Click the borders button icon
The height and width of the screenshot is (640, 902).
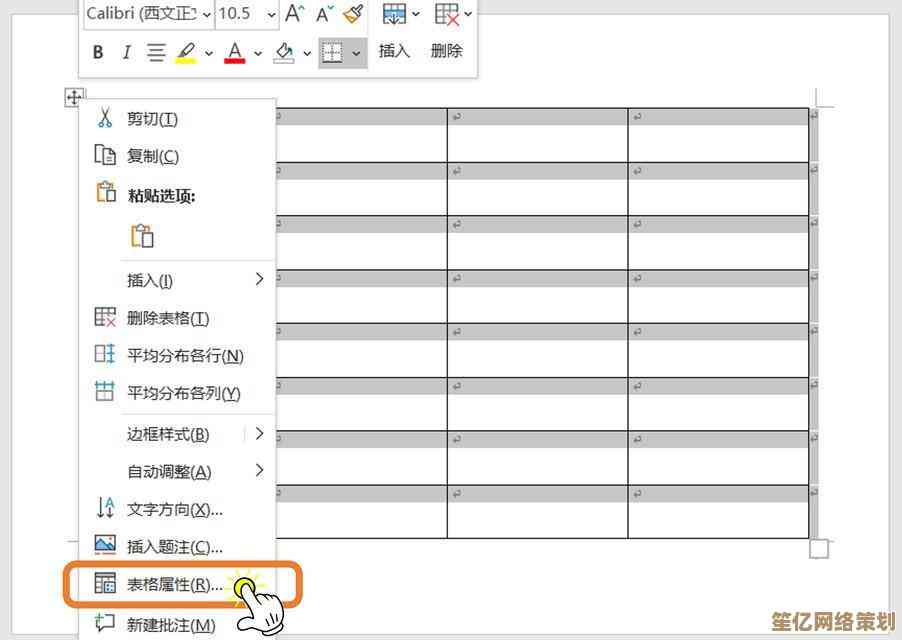(331, 52)
